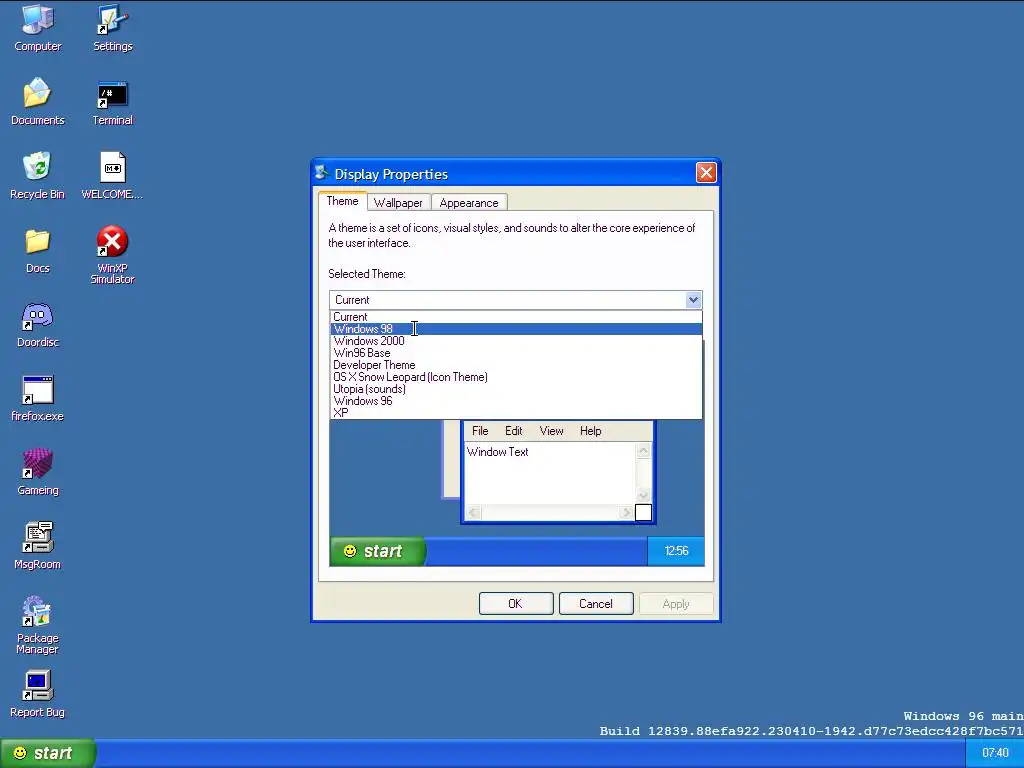Choose XP theme option

tap(516, 413)
